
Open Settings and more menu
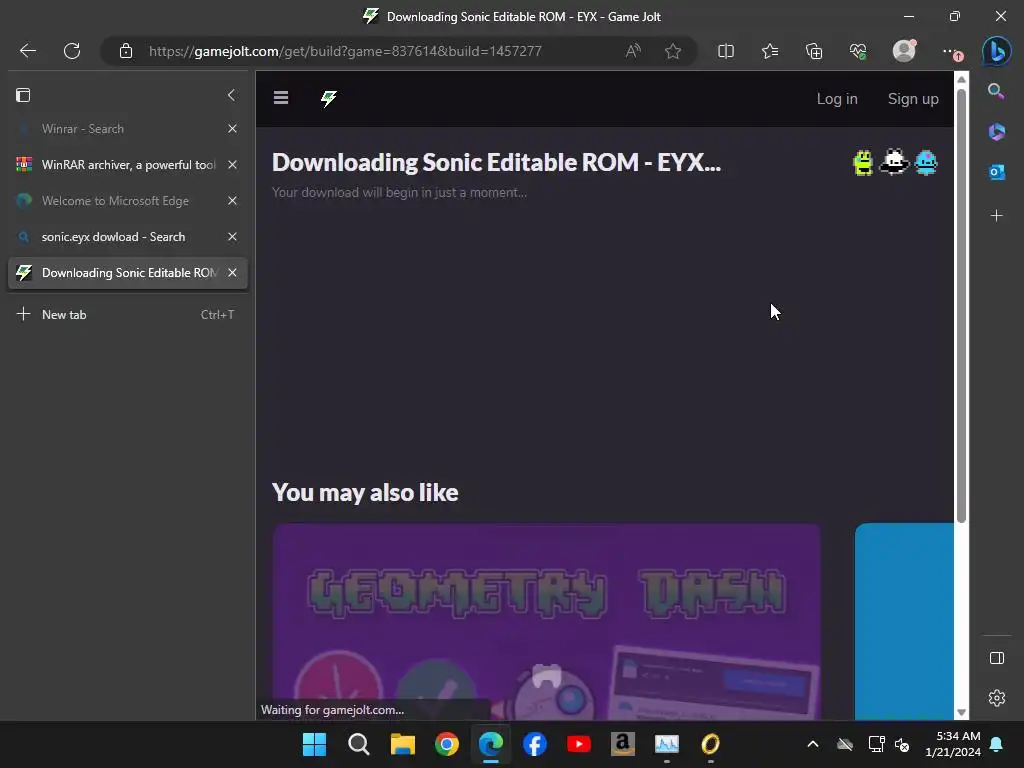(951, 51)
